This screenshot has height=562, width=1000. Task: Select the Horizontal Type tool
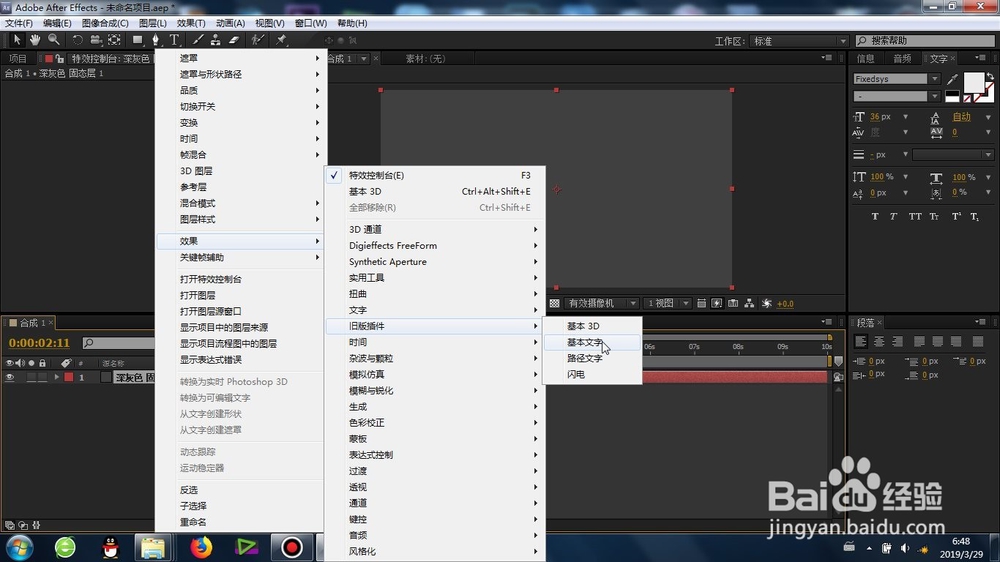tap(174, 40)
